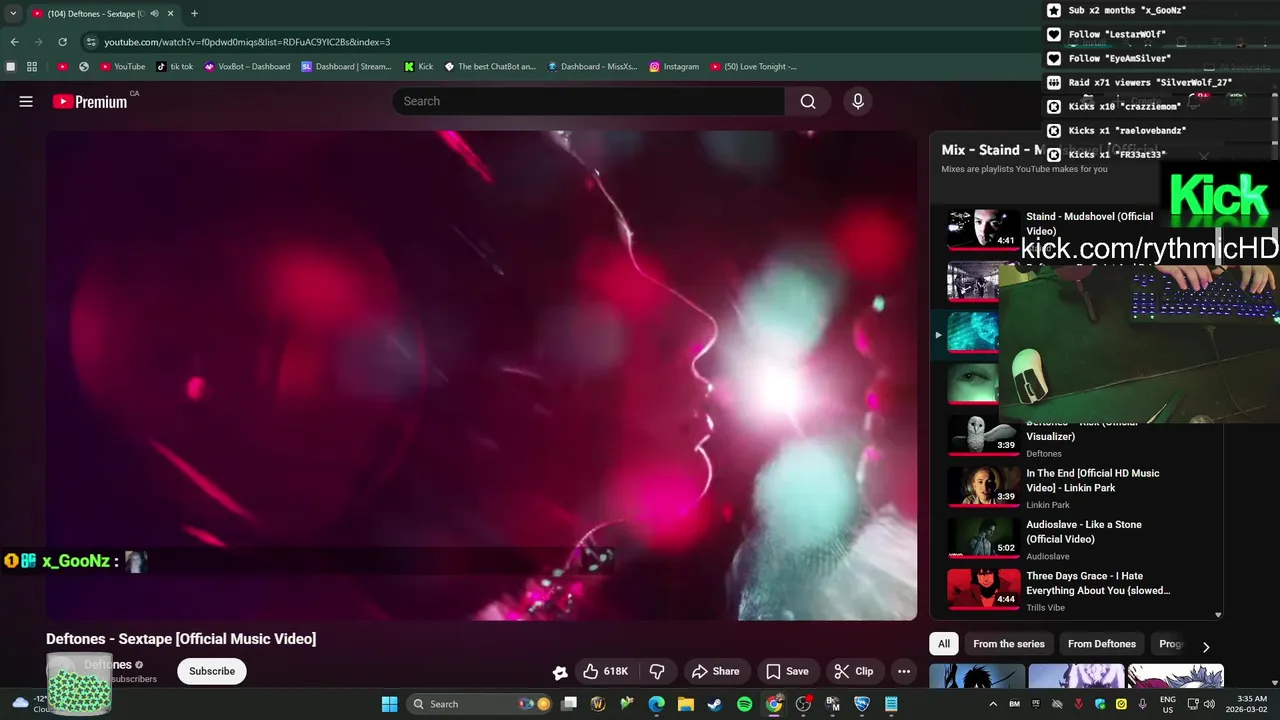Viewport: 1280px width, 720px height.
Task: Open the YouTube bookmark
Action: (x=123, y=67)
